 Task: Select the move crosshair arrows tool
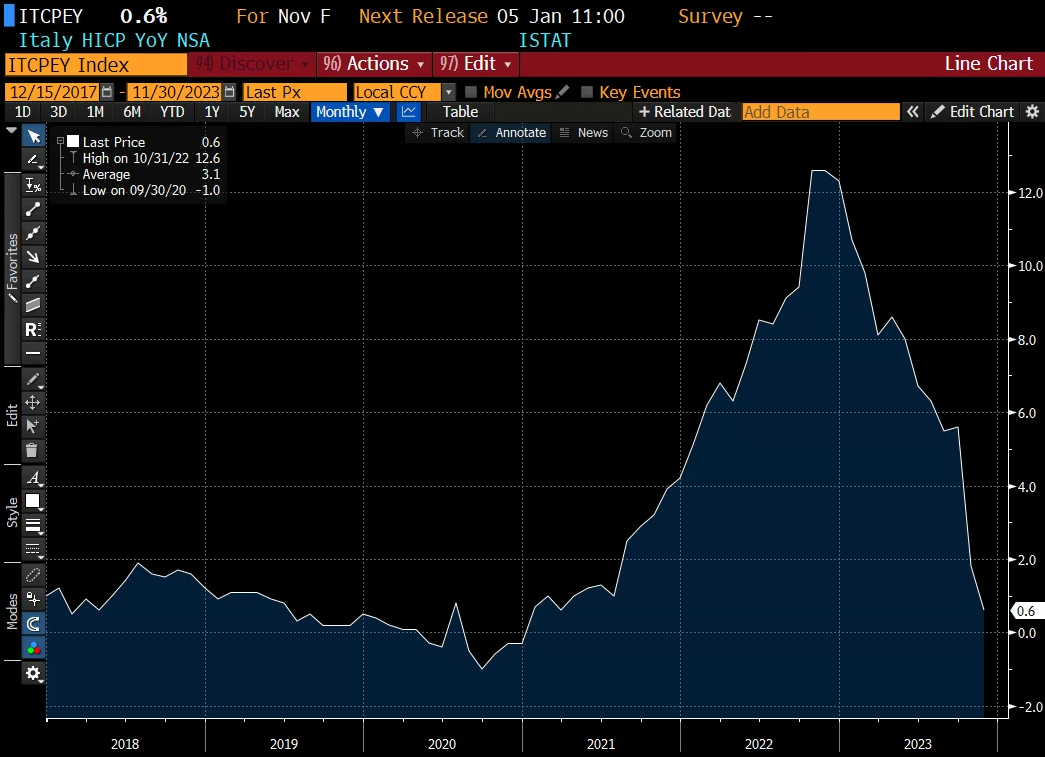pyautogui.click(x=33, y=402)
